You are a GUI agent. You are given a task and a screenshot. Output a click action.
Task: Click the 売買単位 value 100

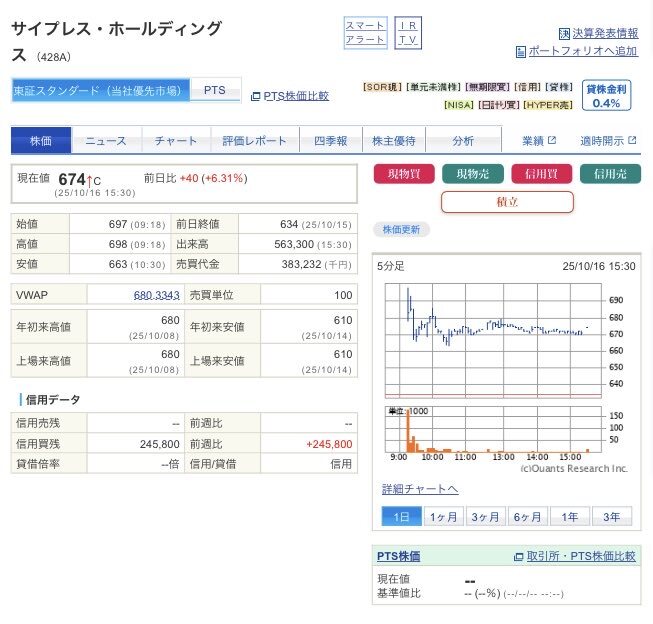343,295
